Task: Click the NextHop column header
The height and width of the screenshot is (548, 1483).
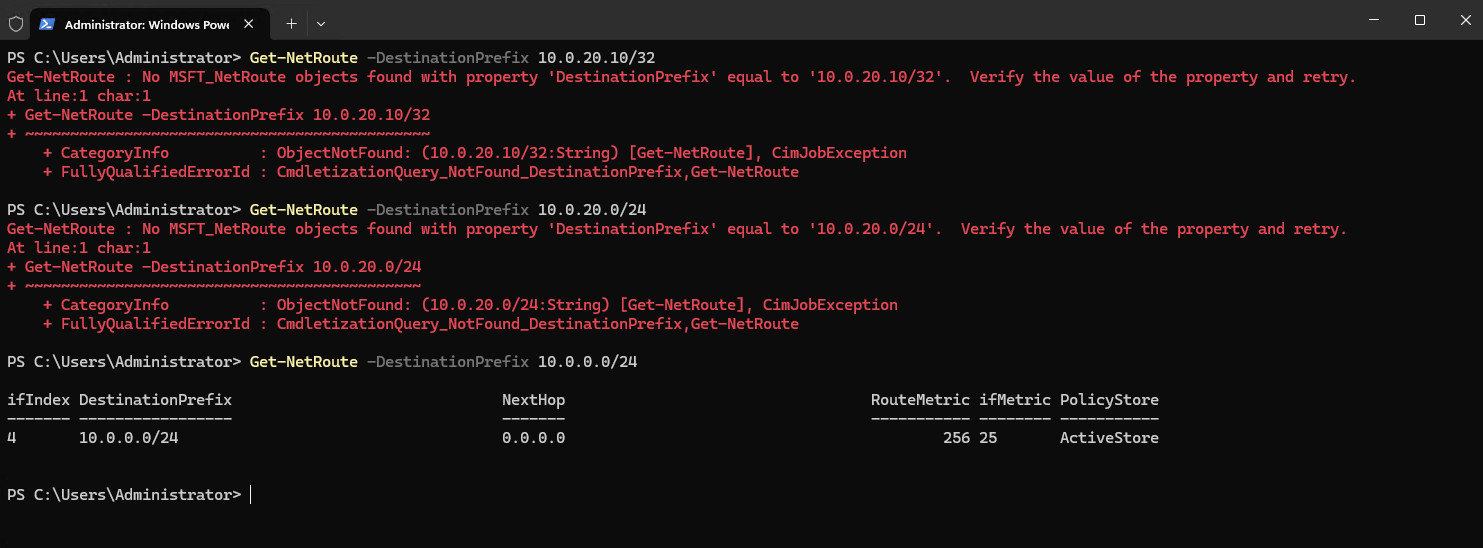Action: coord(533,400)
